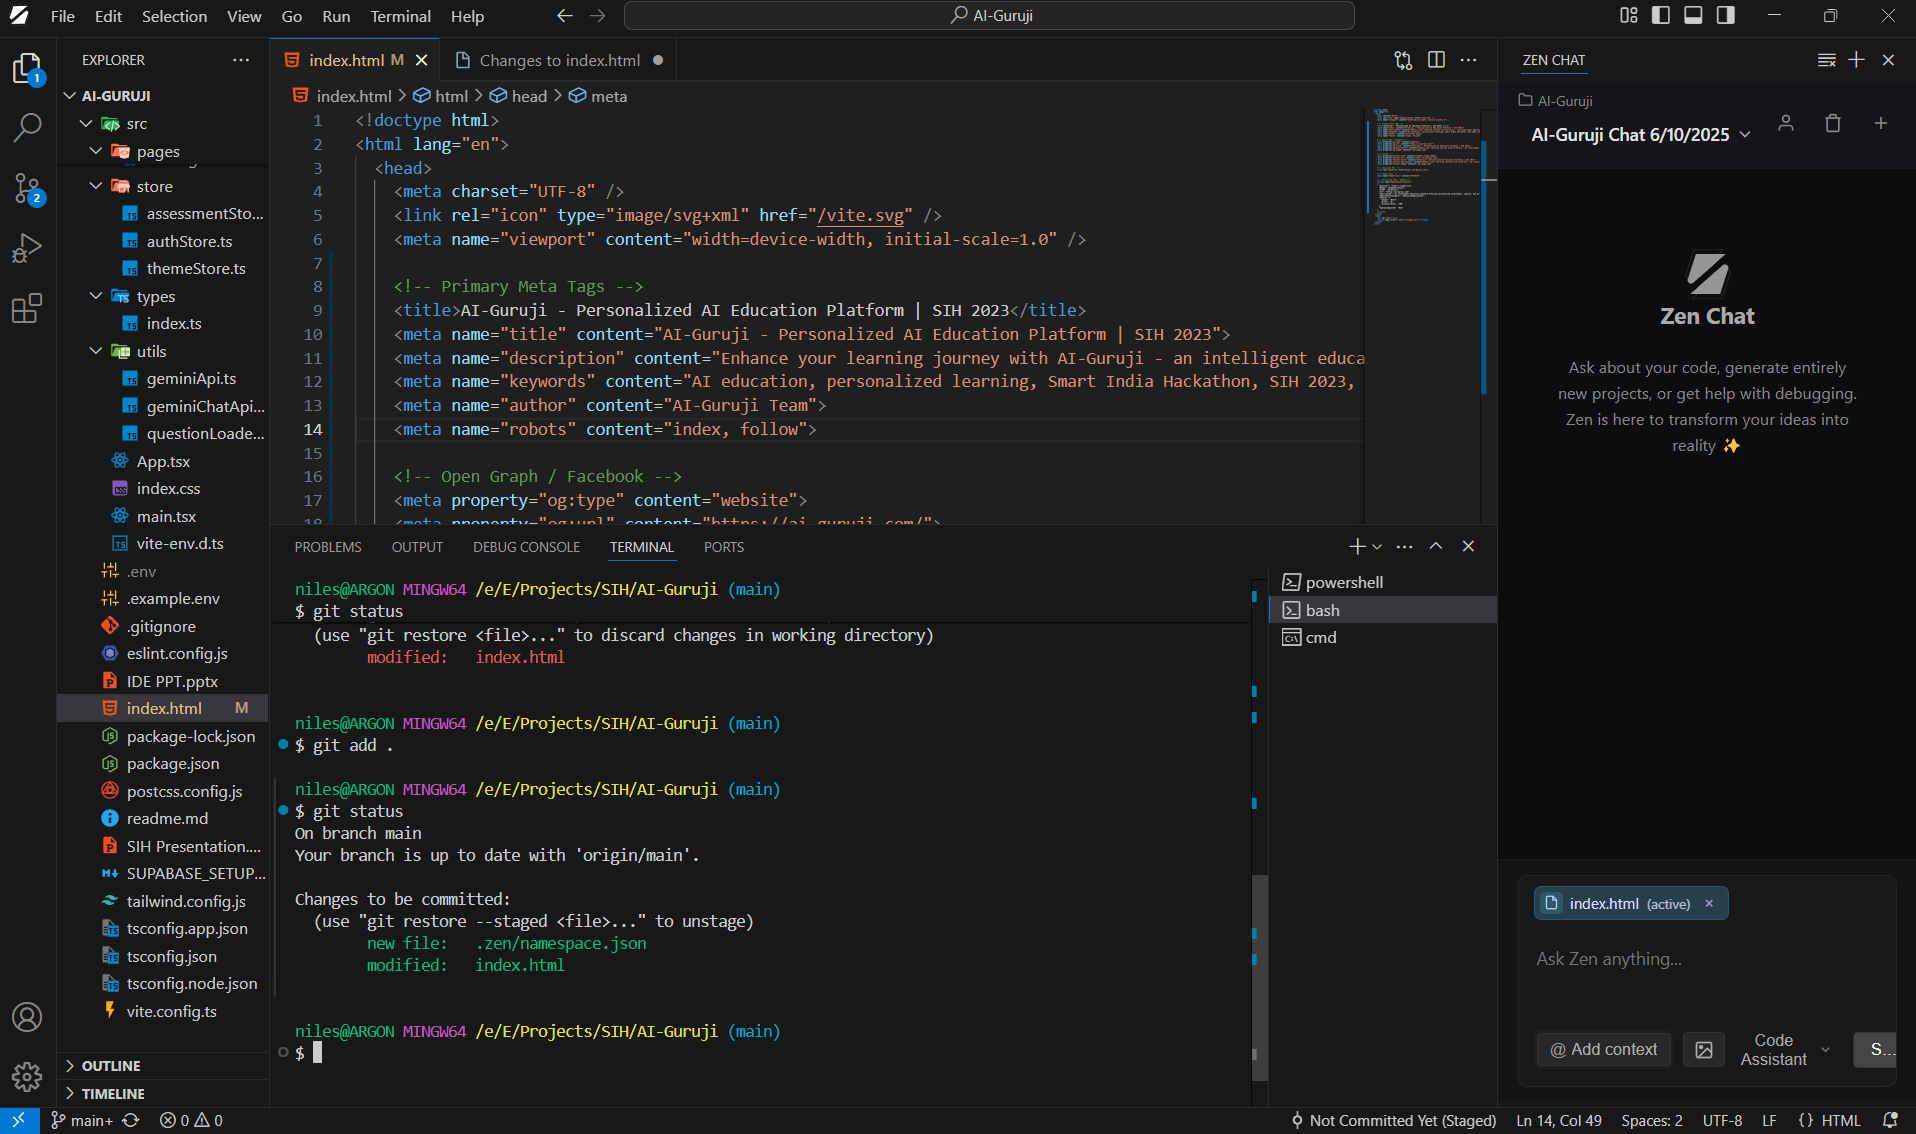Maximize the terminal panel size

click(1436, 546)
